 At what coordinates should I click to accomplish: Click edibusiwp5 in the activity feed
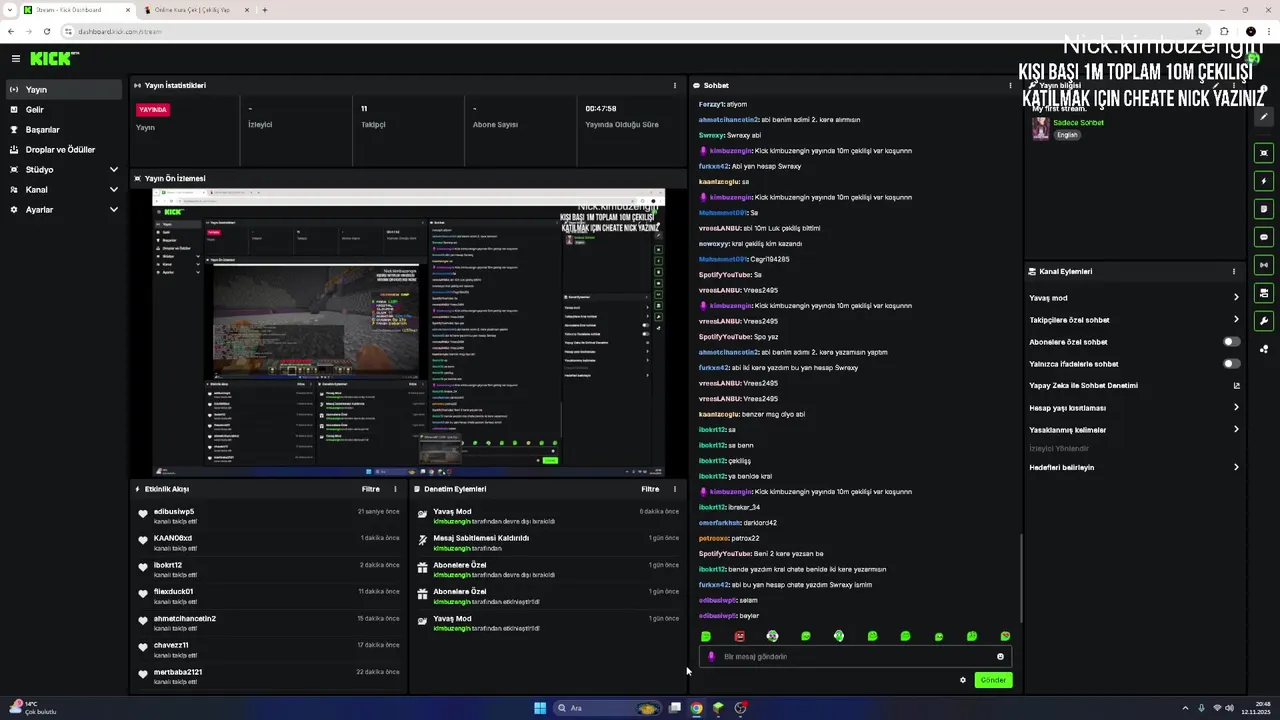174,512
